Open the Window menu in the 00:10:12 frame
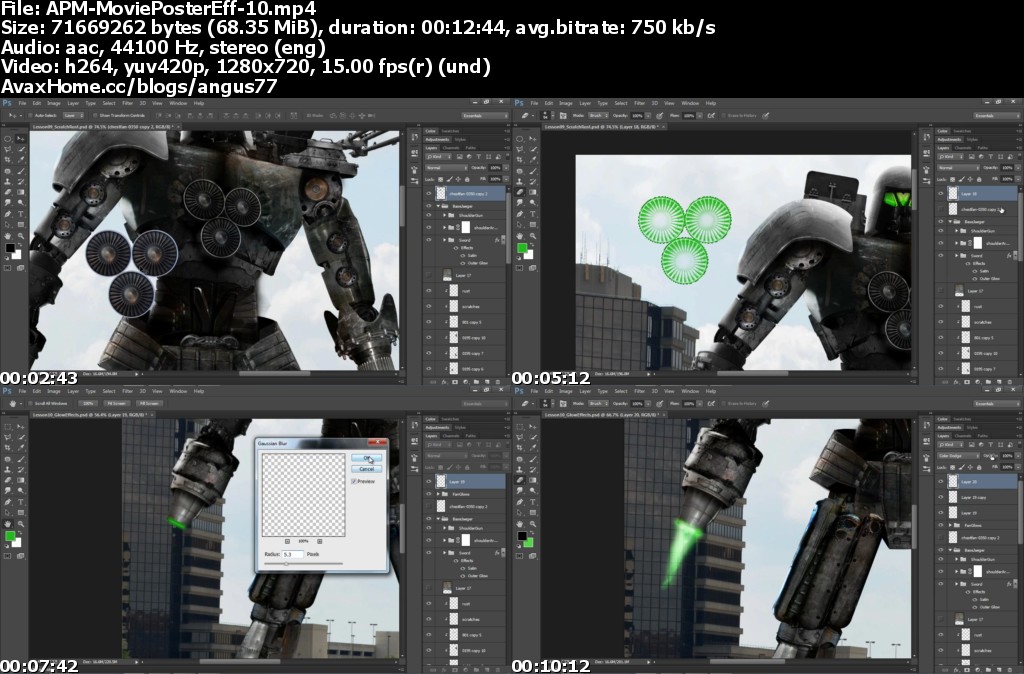 coord(690,391)
